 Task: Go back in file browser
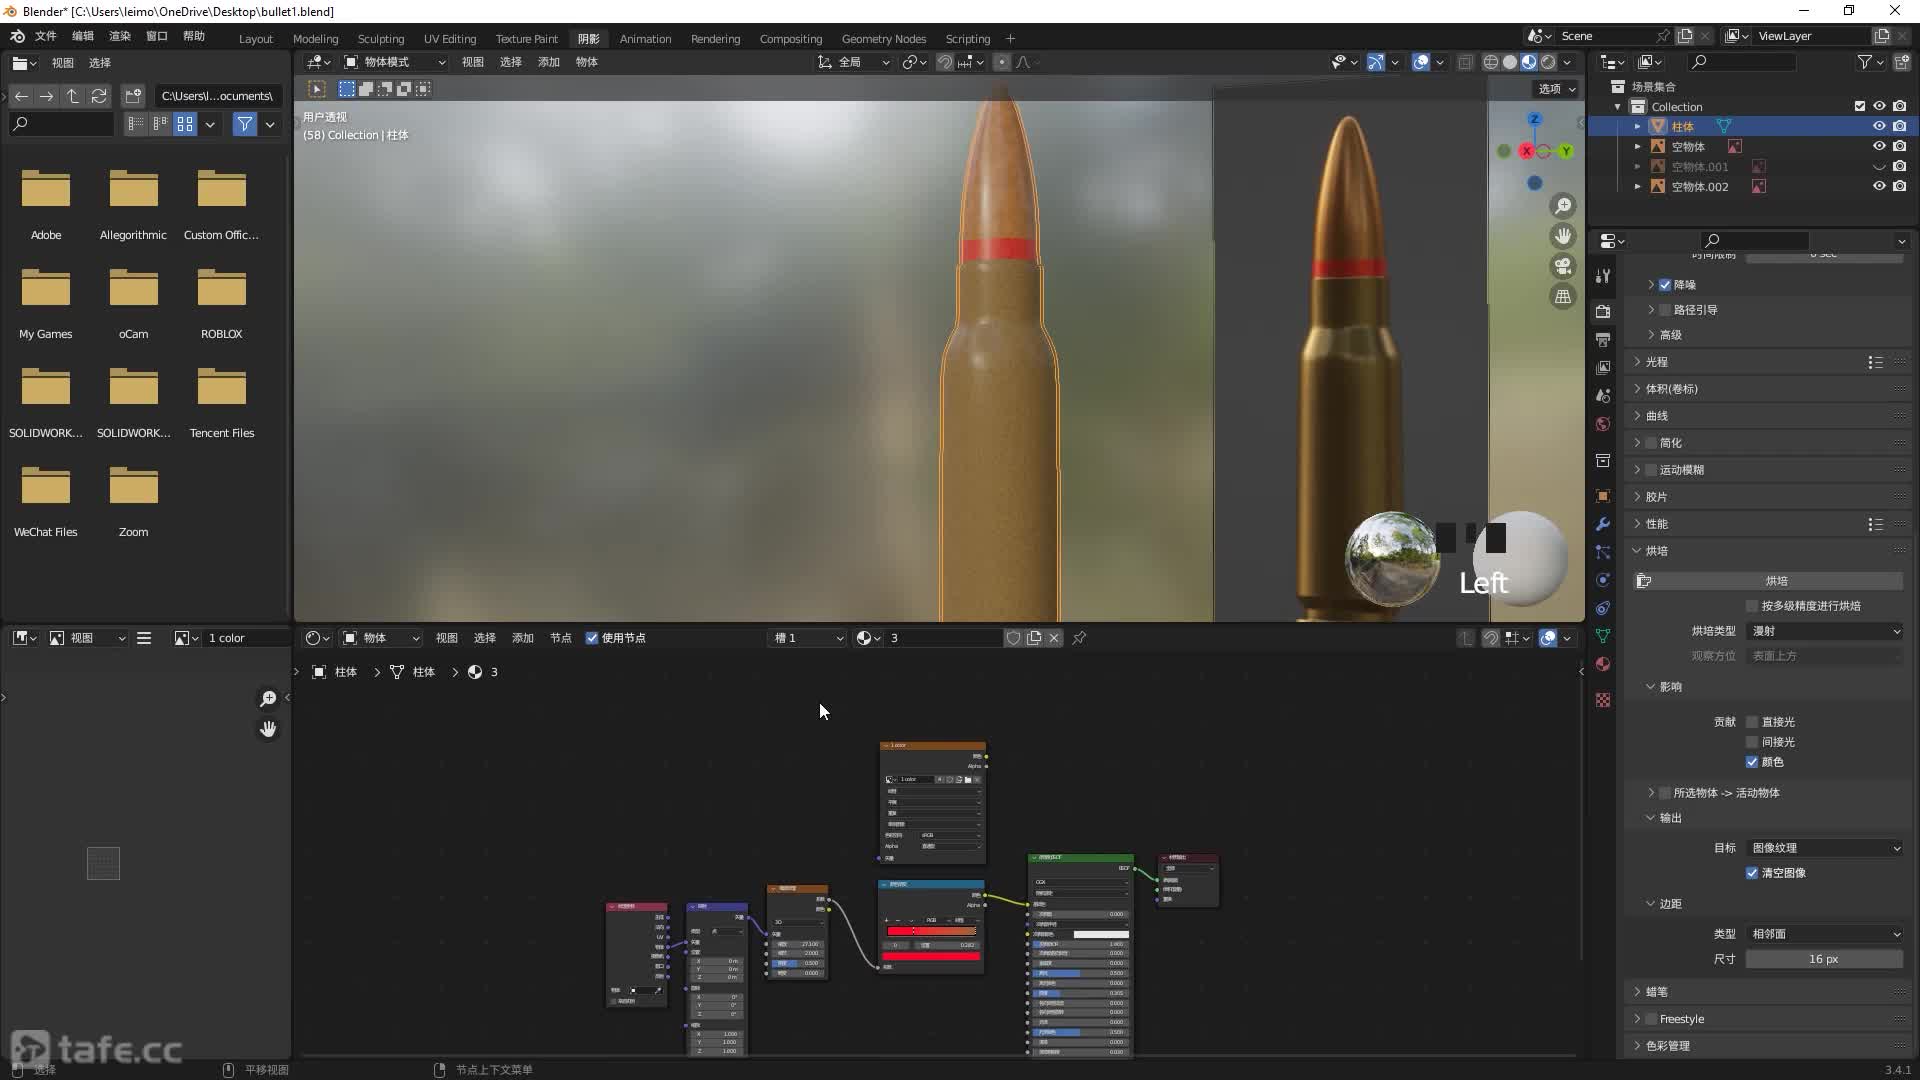coord(21,96)
